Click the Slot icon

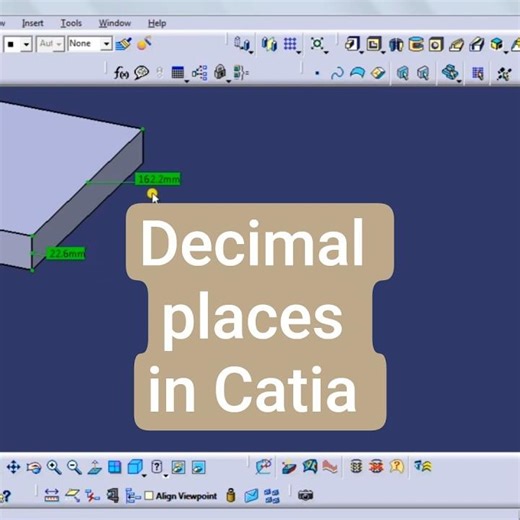tap(477, 44)
